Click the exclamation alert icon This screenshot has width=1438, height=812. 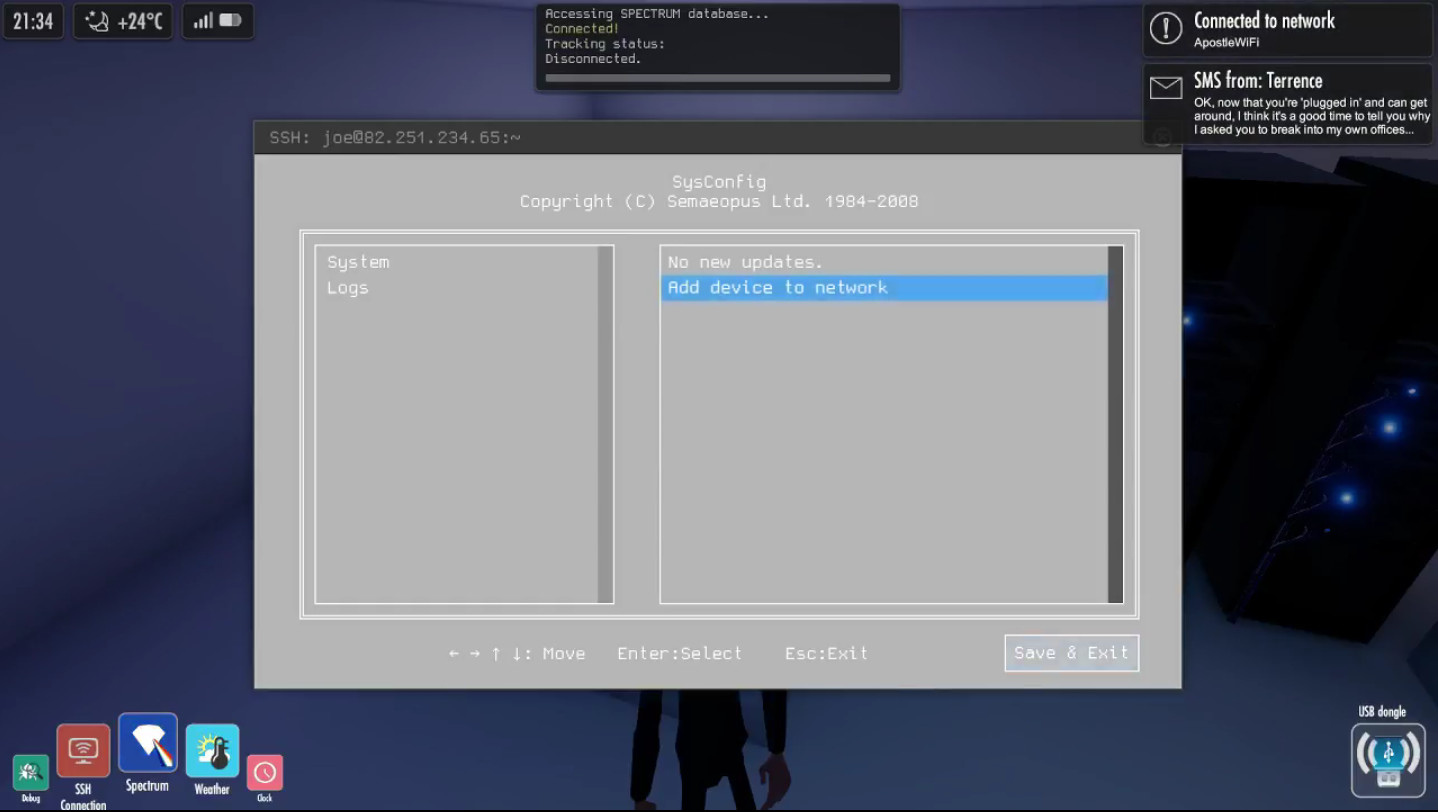click(x=1166, y=29)
